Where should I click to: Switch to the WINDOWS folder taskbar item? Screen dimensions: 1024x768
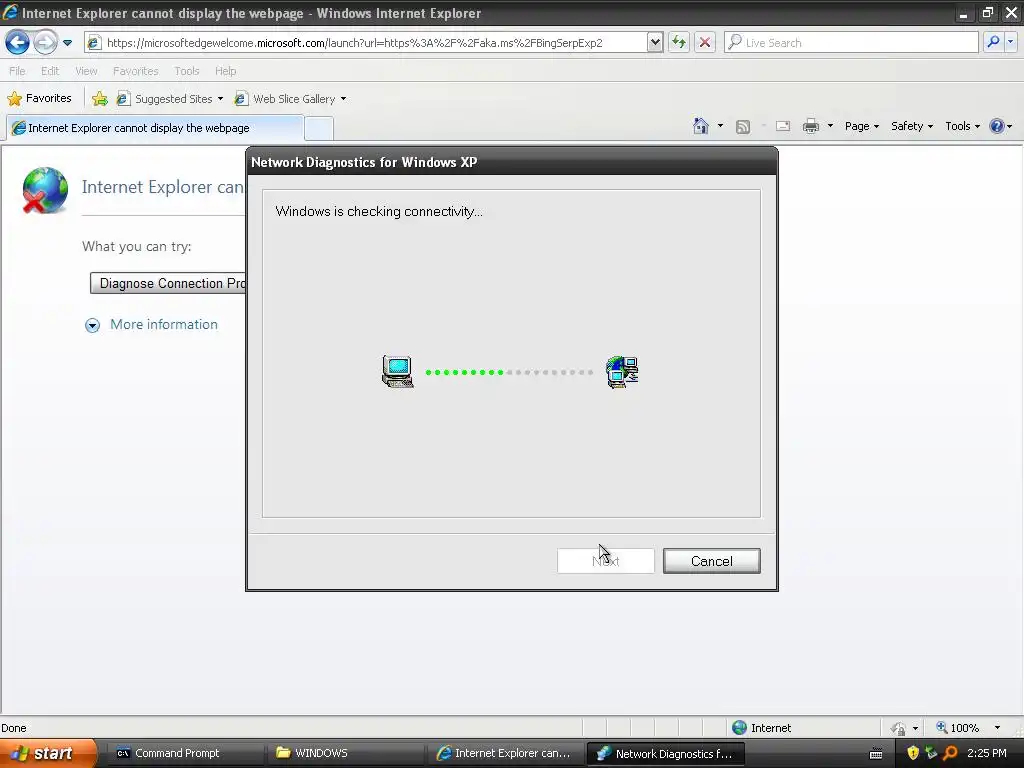[x=345, y=753]
